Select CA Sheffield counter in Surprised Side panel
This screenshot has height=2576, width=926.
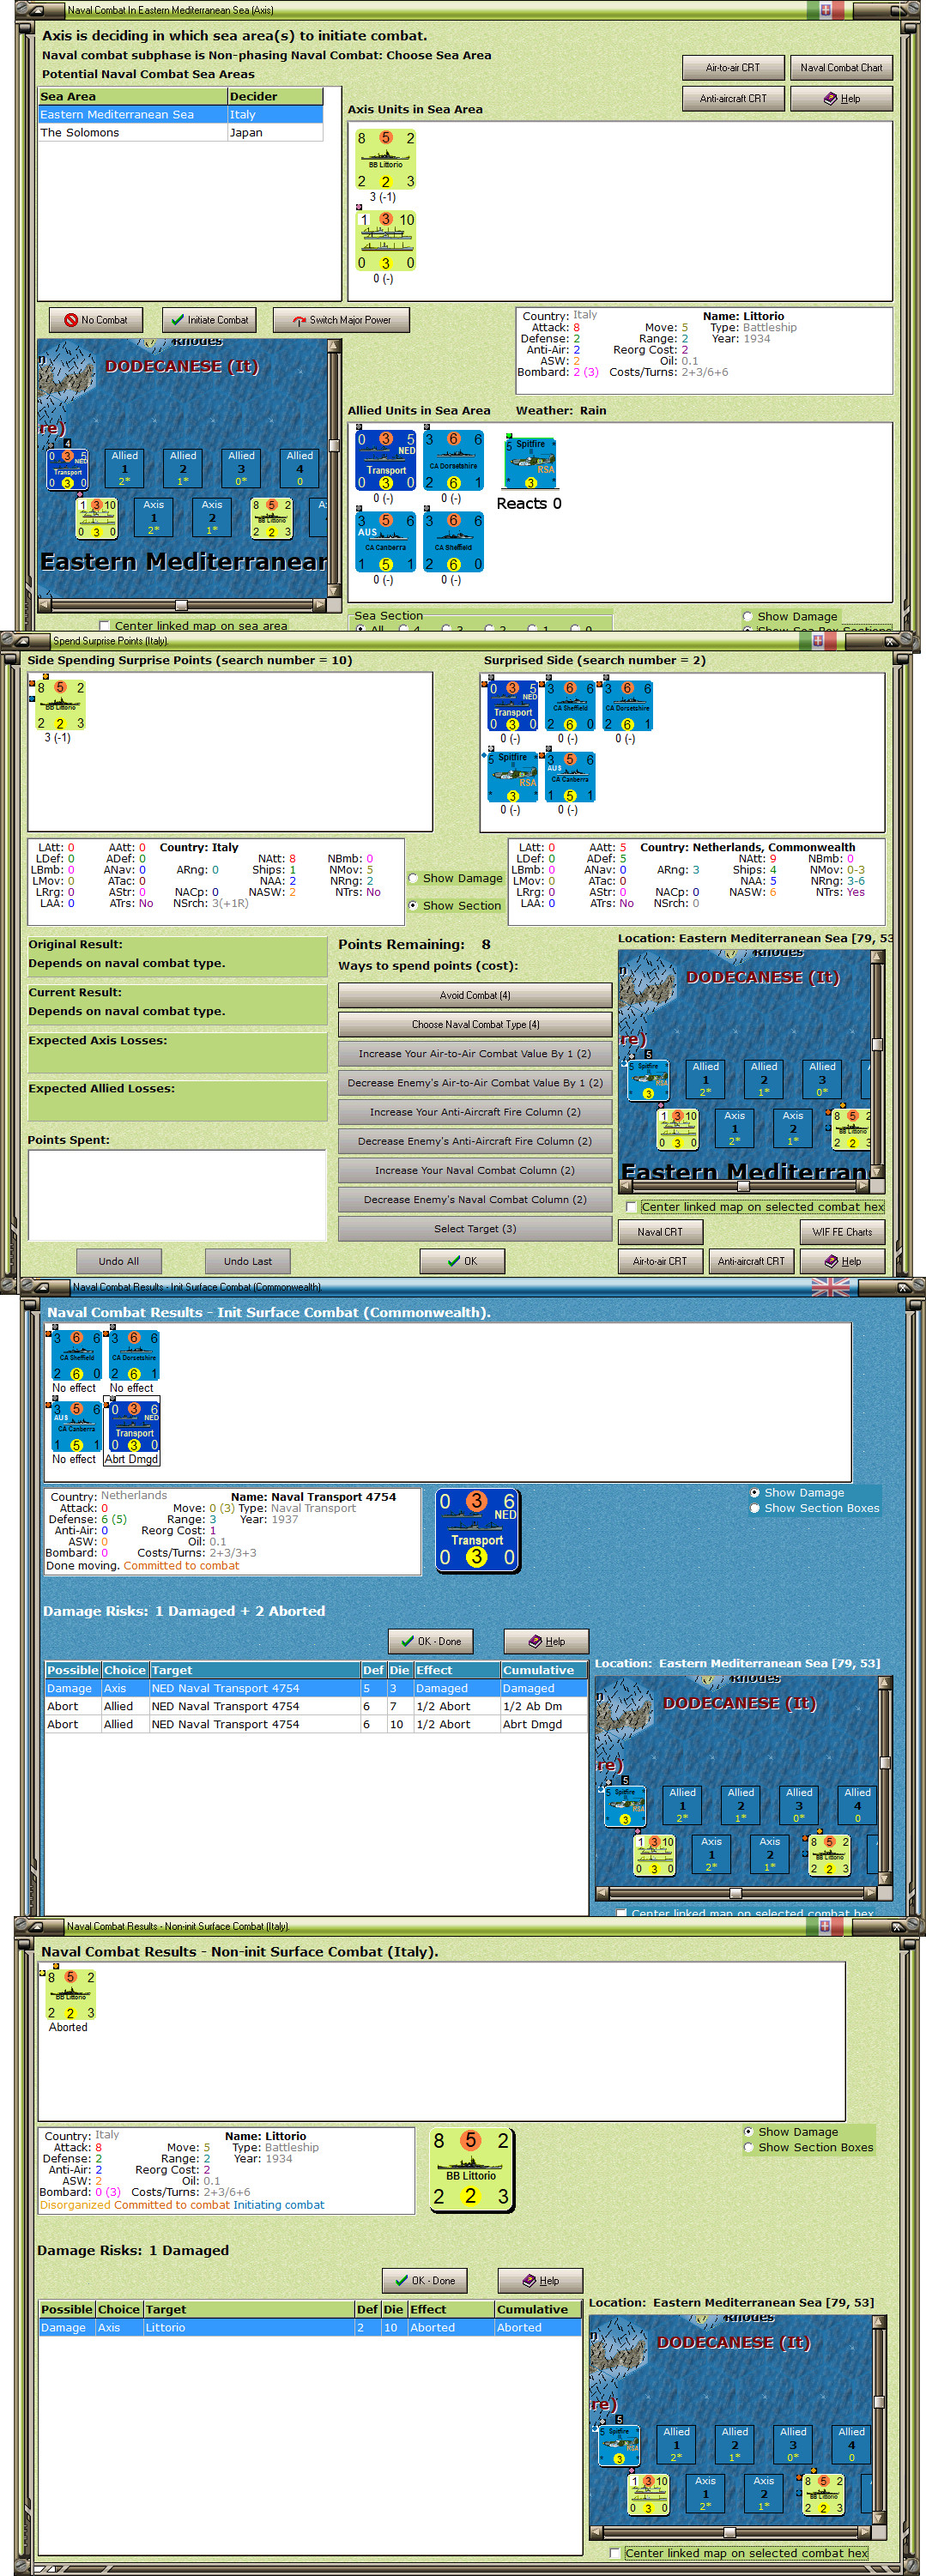(570, 707)
